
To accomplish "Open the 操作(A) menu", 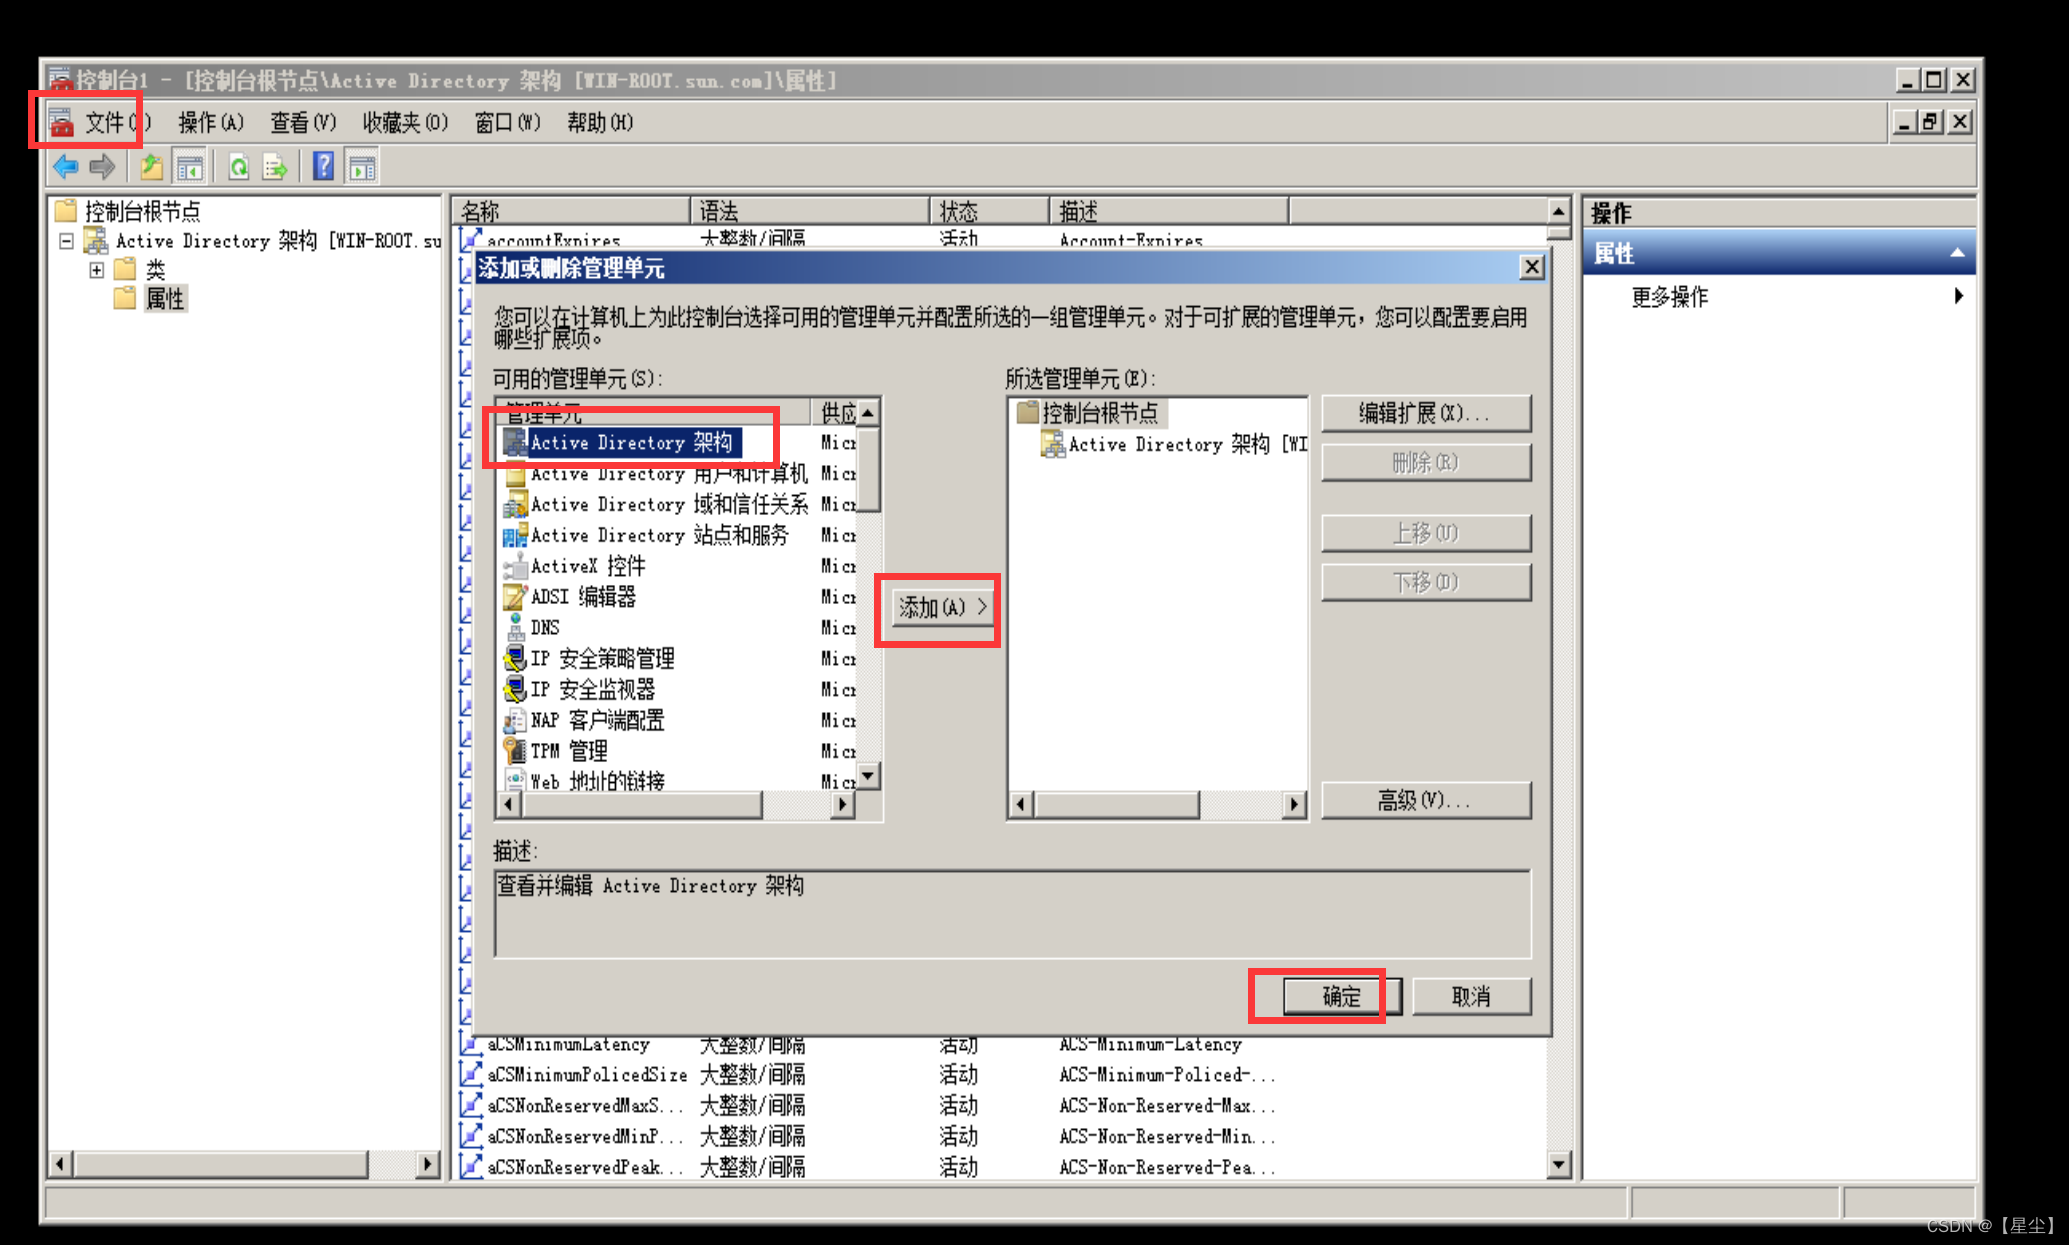I will [x=210, y=123].
